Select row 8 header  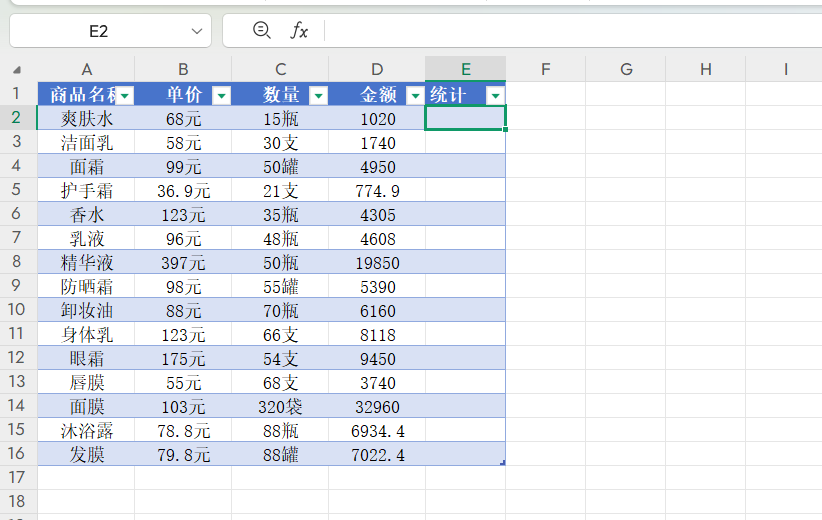[x=17, y=263]
